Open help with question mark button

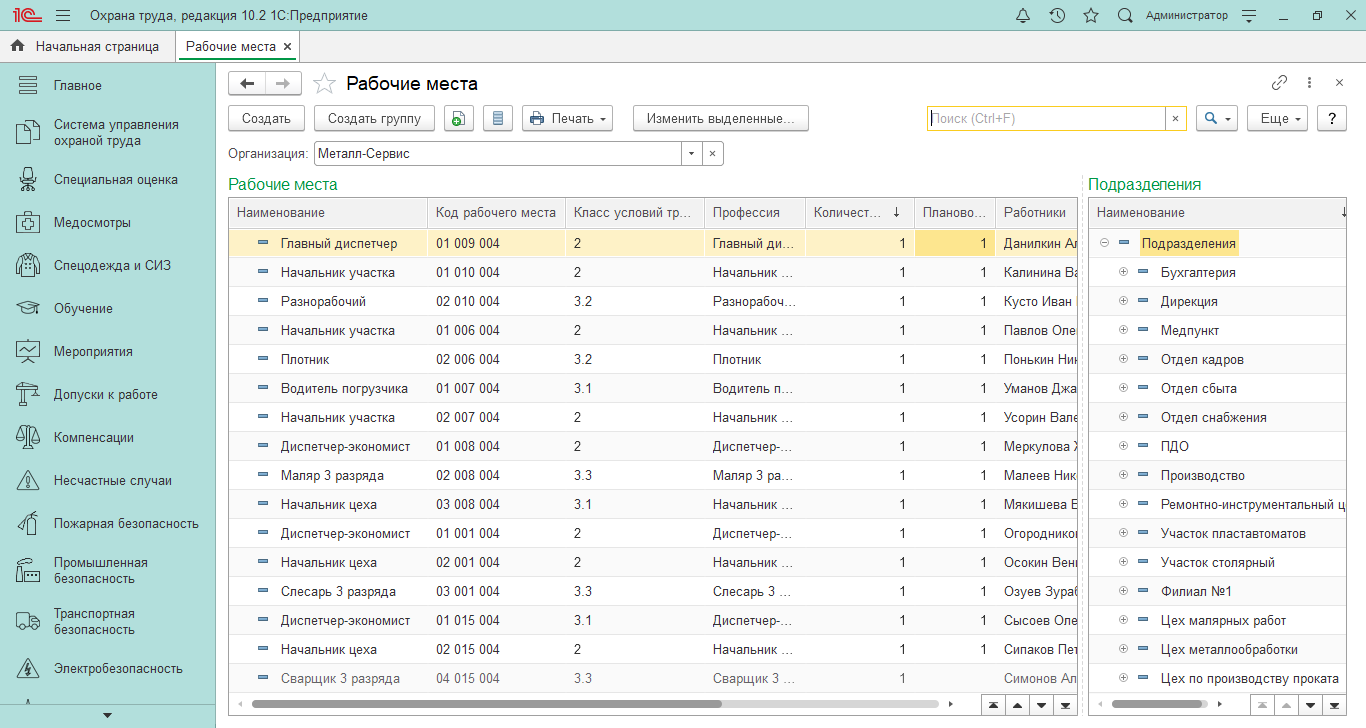(1331, 118)
